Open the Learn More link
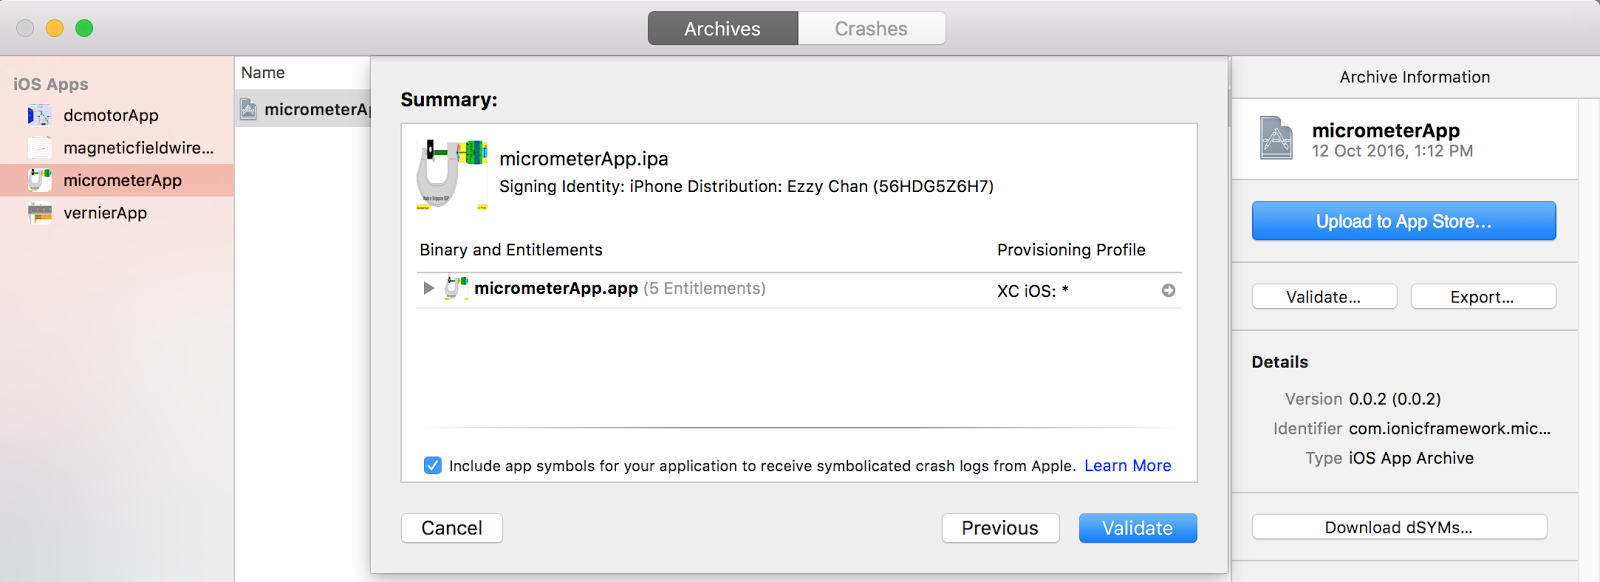Screen dimensions: 1600x582 pyautogui.click(x=1127, y=465)
